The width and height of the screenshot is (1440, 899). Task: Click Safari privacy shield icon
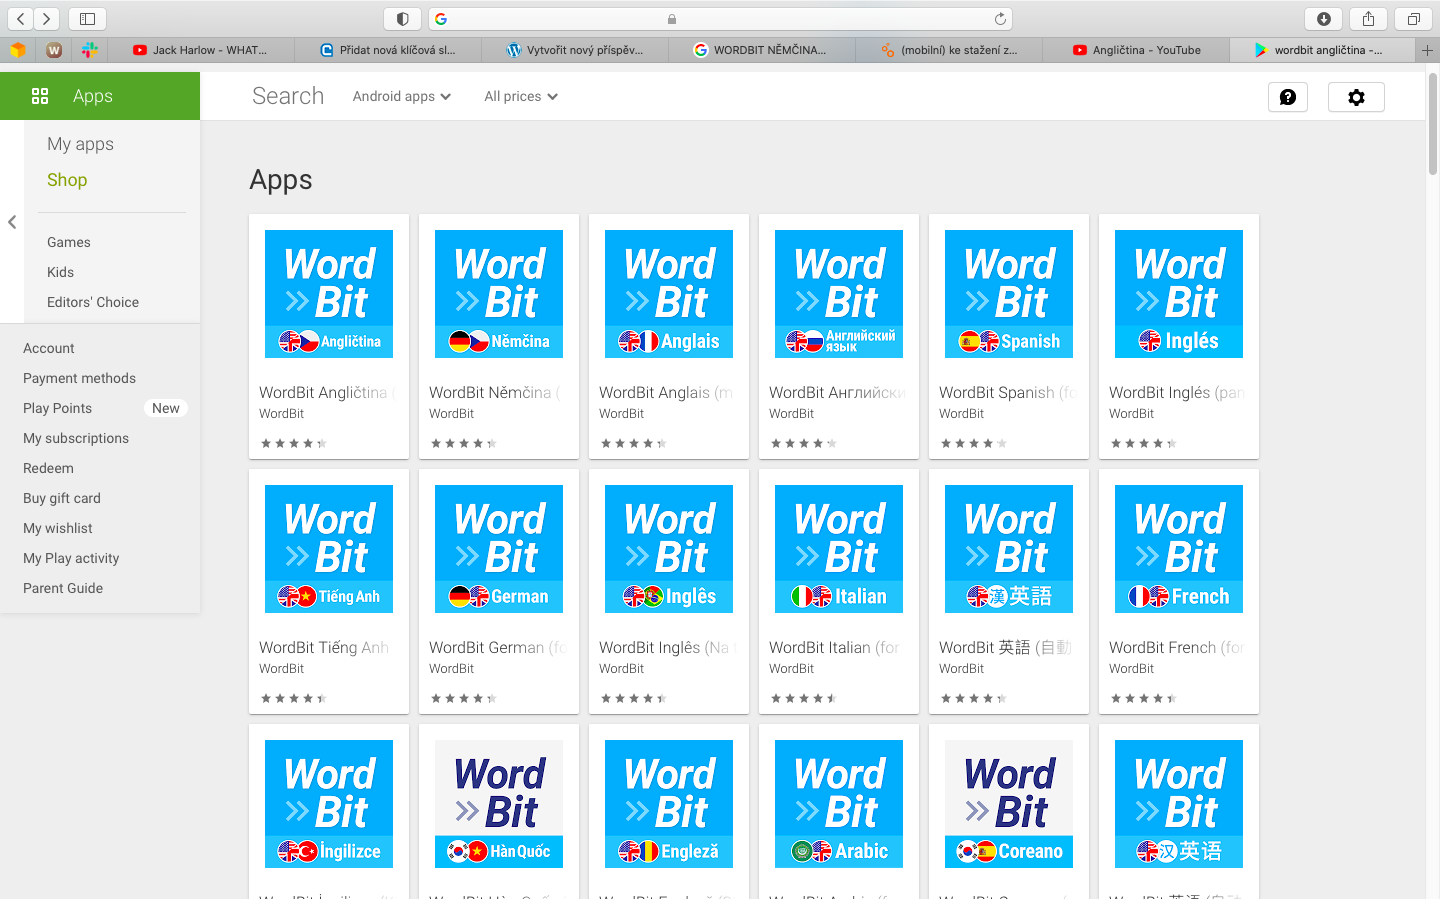403,19
